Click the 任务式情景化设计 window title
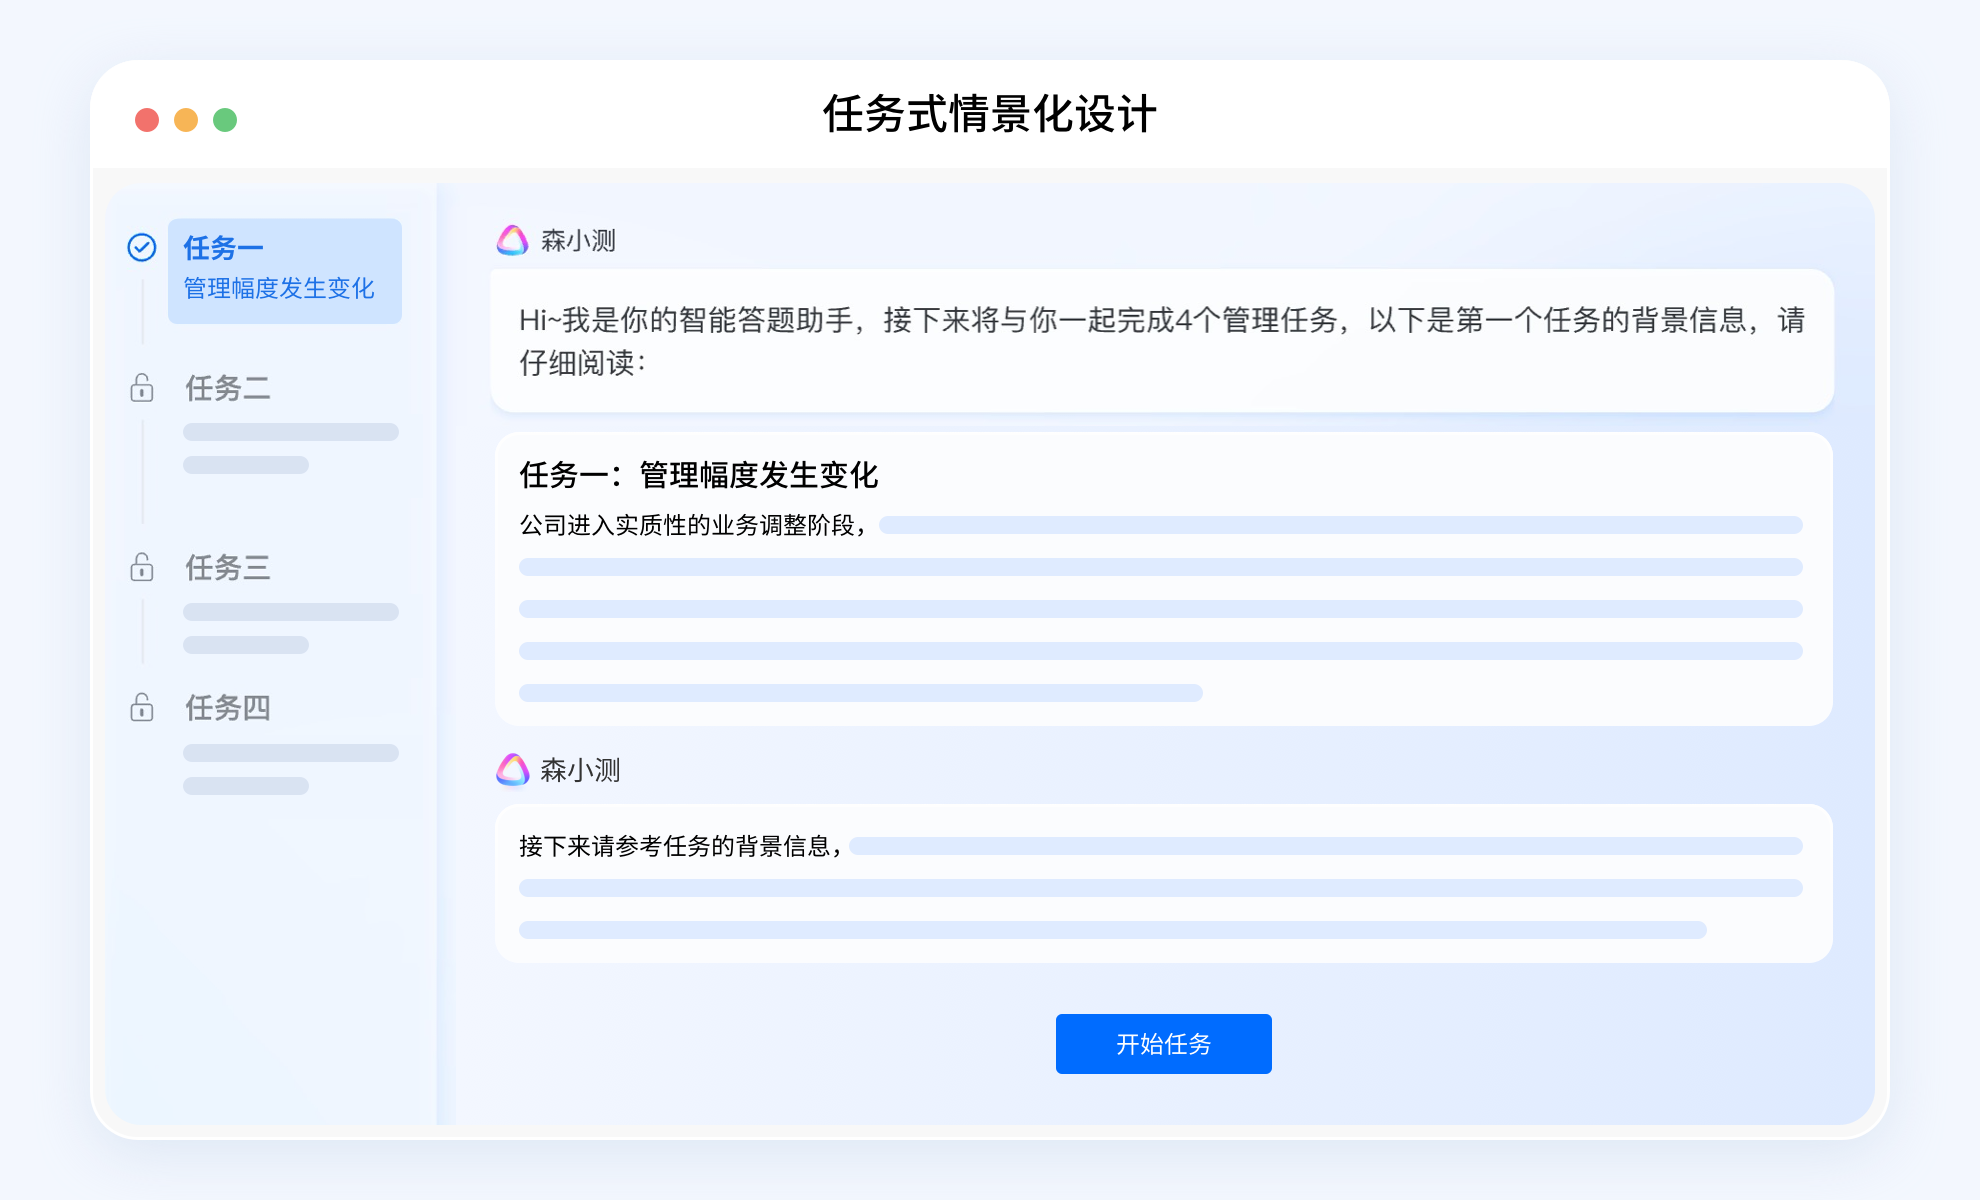Viewport: 1980px width, 1200px height. (989, 114)
